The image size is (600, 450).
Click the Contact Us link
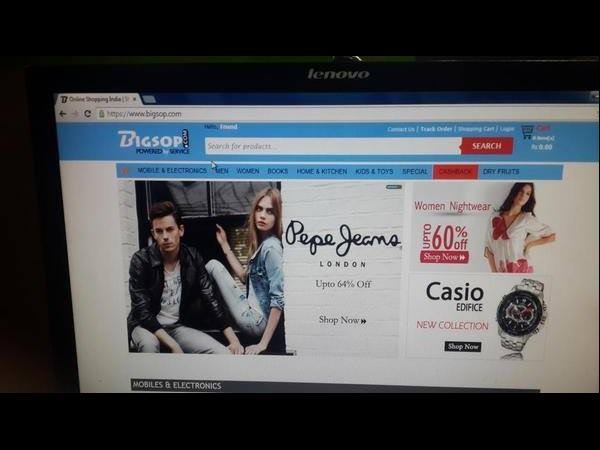pyautogui.click(x=400, y=129)
